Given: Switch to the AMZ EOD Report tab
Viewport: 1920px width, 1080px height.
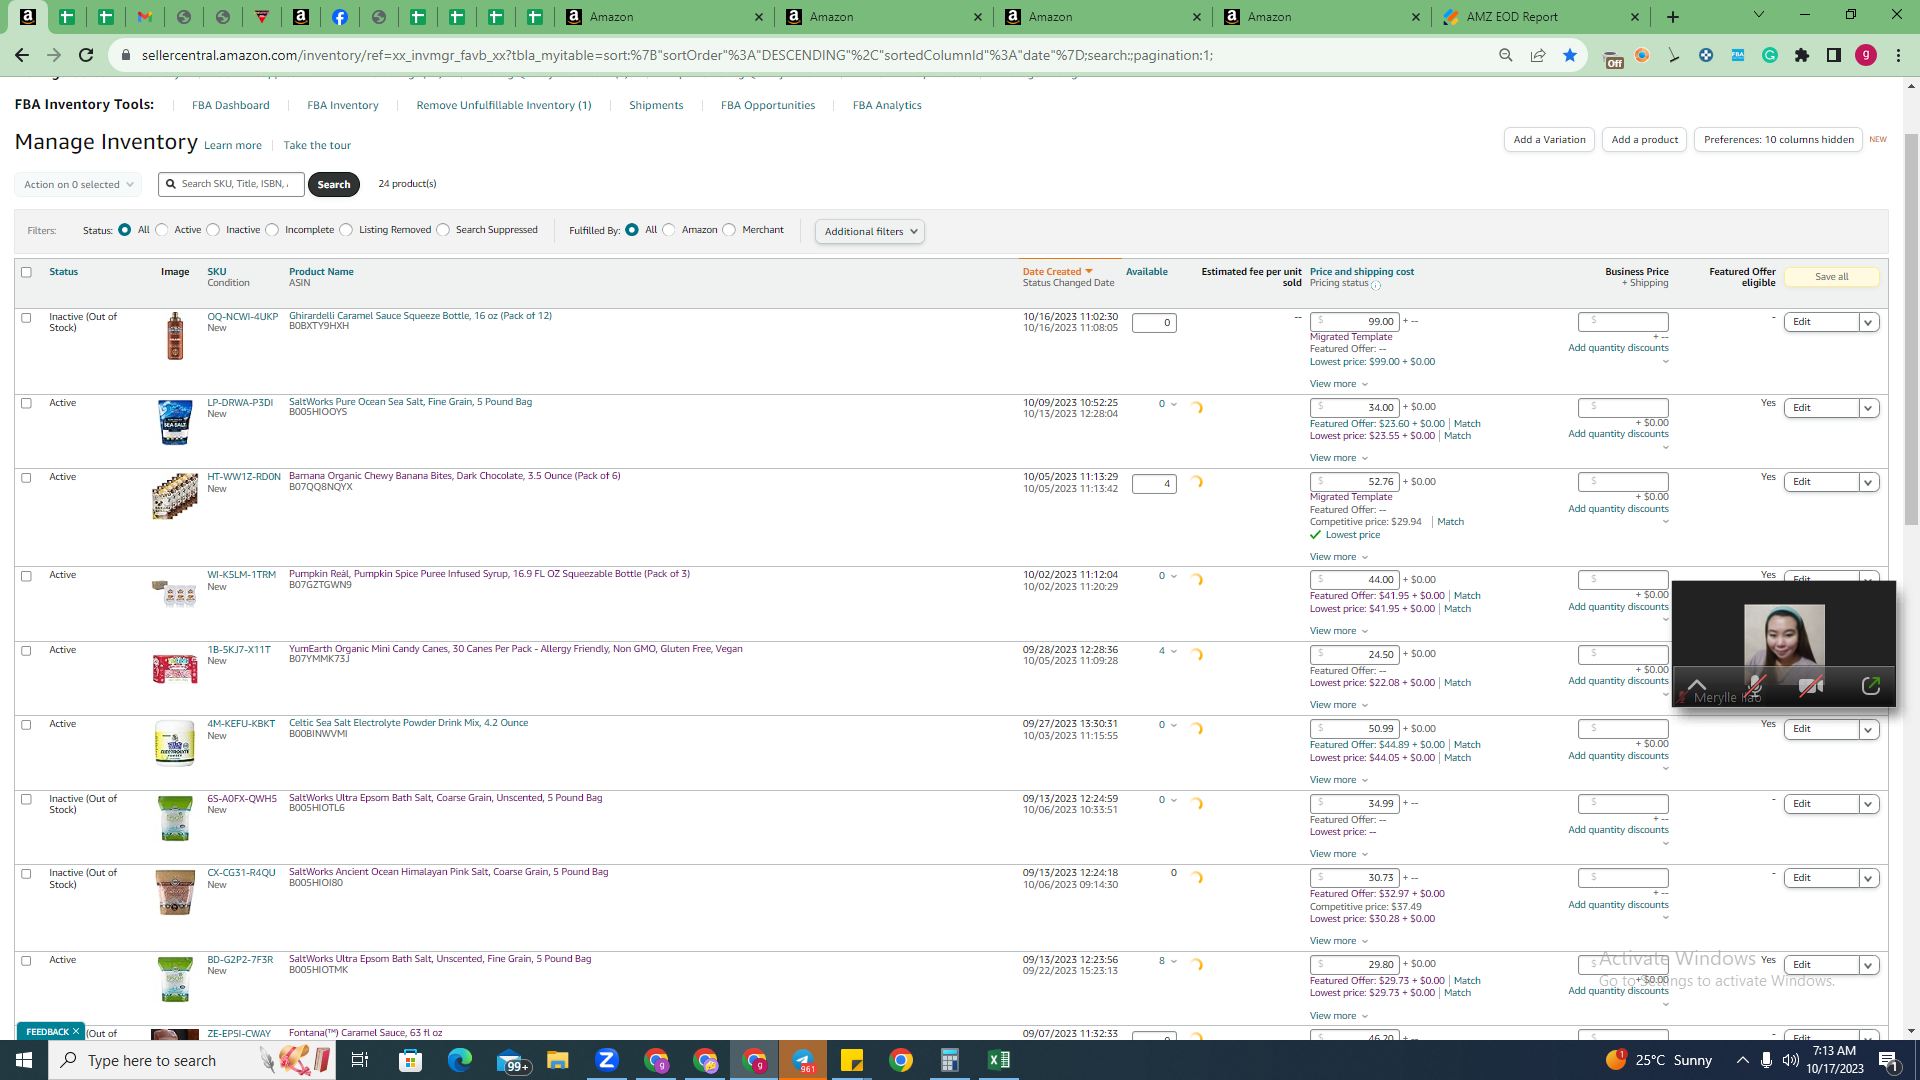Looking at the screenshot, I should pos(1542,17).
